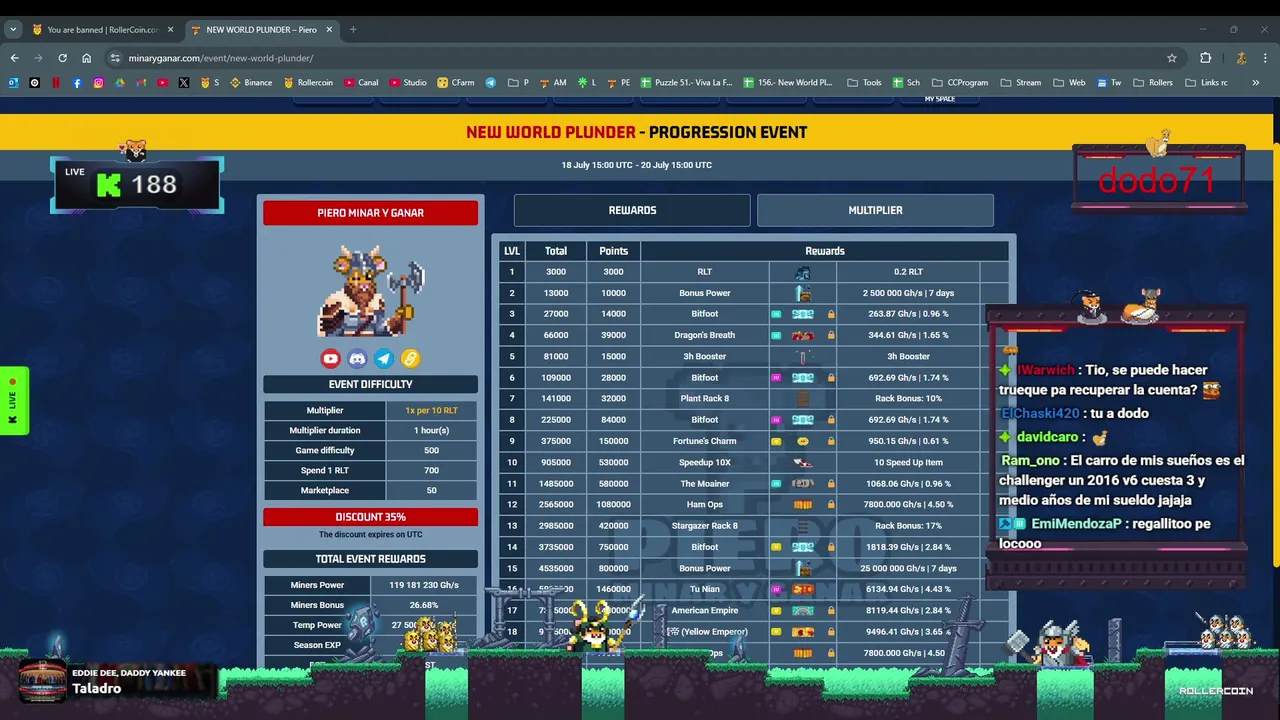Click the 'Stargazer Rack 8' reward name
Screen dimensions: 1280x720
tap(704, 526)
